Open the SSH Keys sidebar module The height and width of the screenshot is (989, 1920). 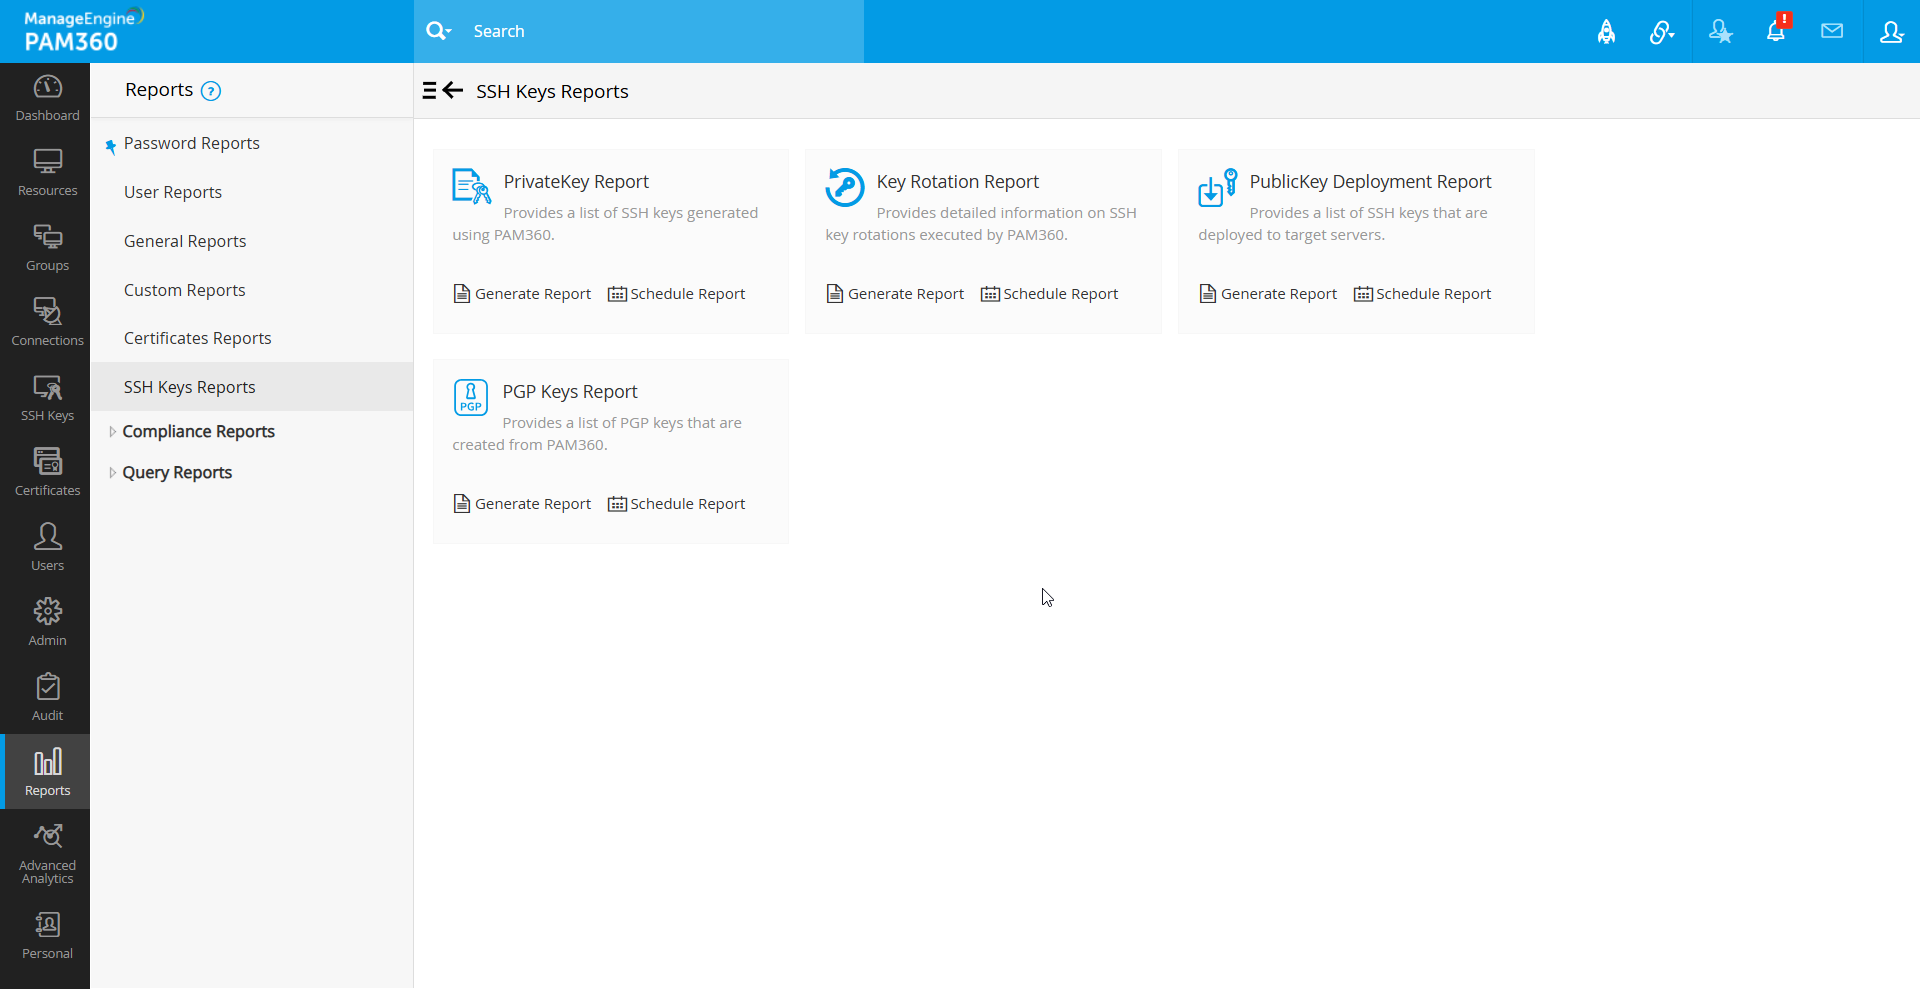pyautogui.click(x=47, y=398)
